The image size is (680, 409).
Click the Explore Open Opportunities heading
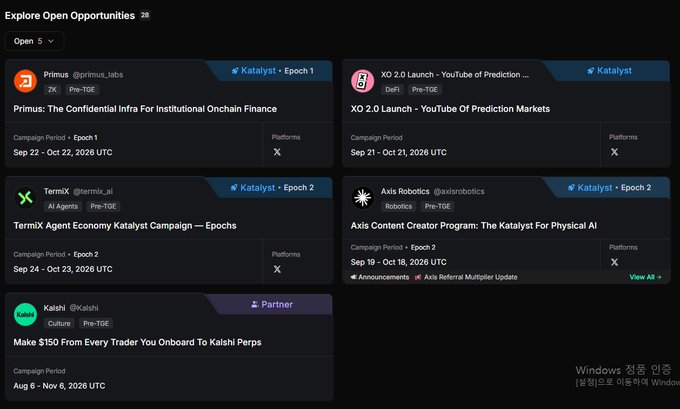tap(70, 16)
